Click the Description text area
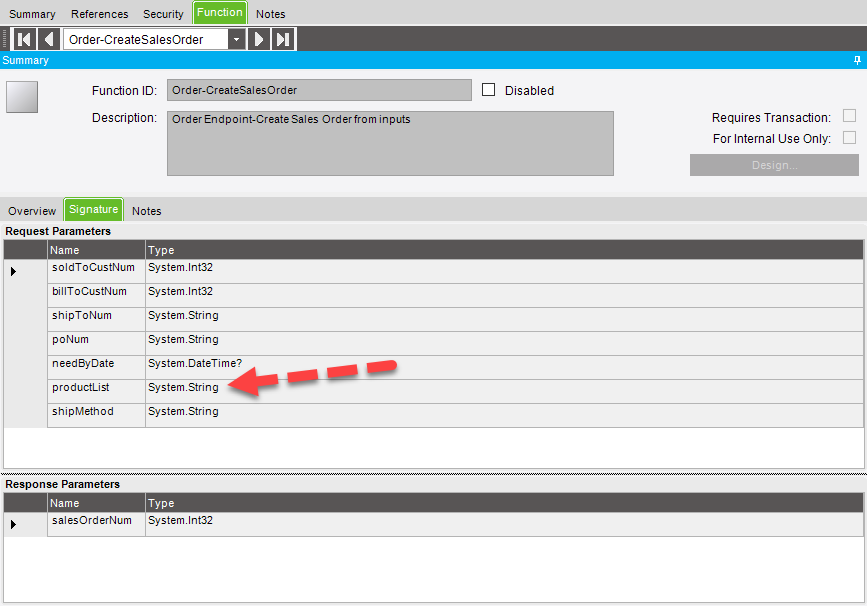 390,144
